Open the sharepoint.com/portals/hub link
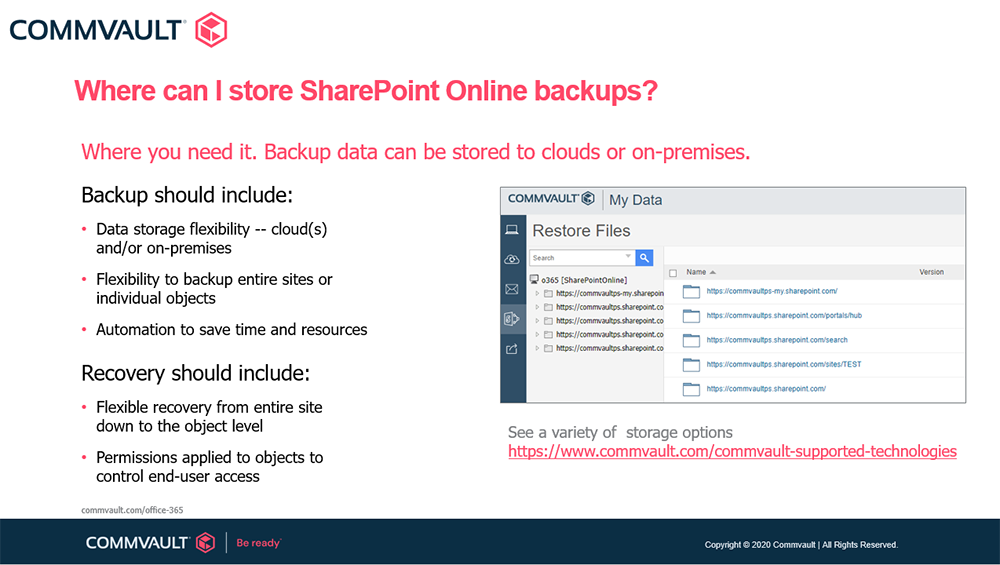1000x565 pixels. coord(784,315)
